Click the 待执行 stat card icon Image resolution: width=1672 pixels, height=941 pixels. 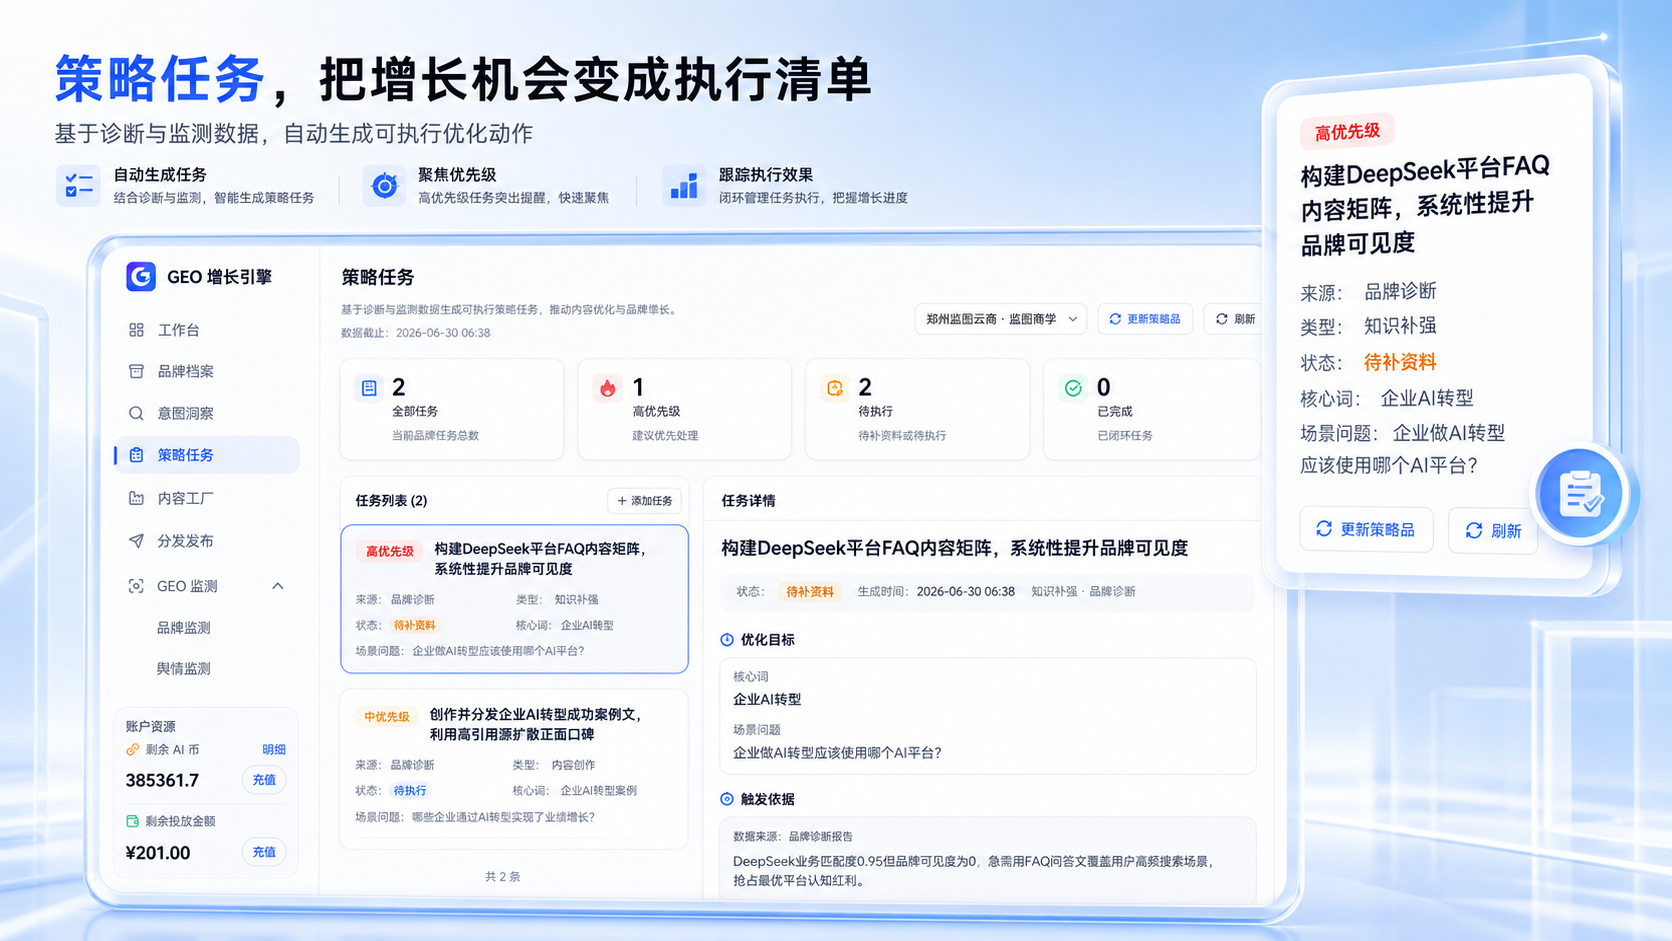click(835, 388)
